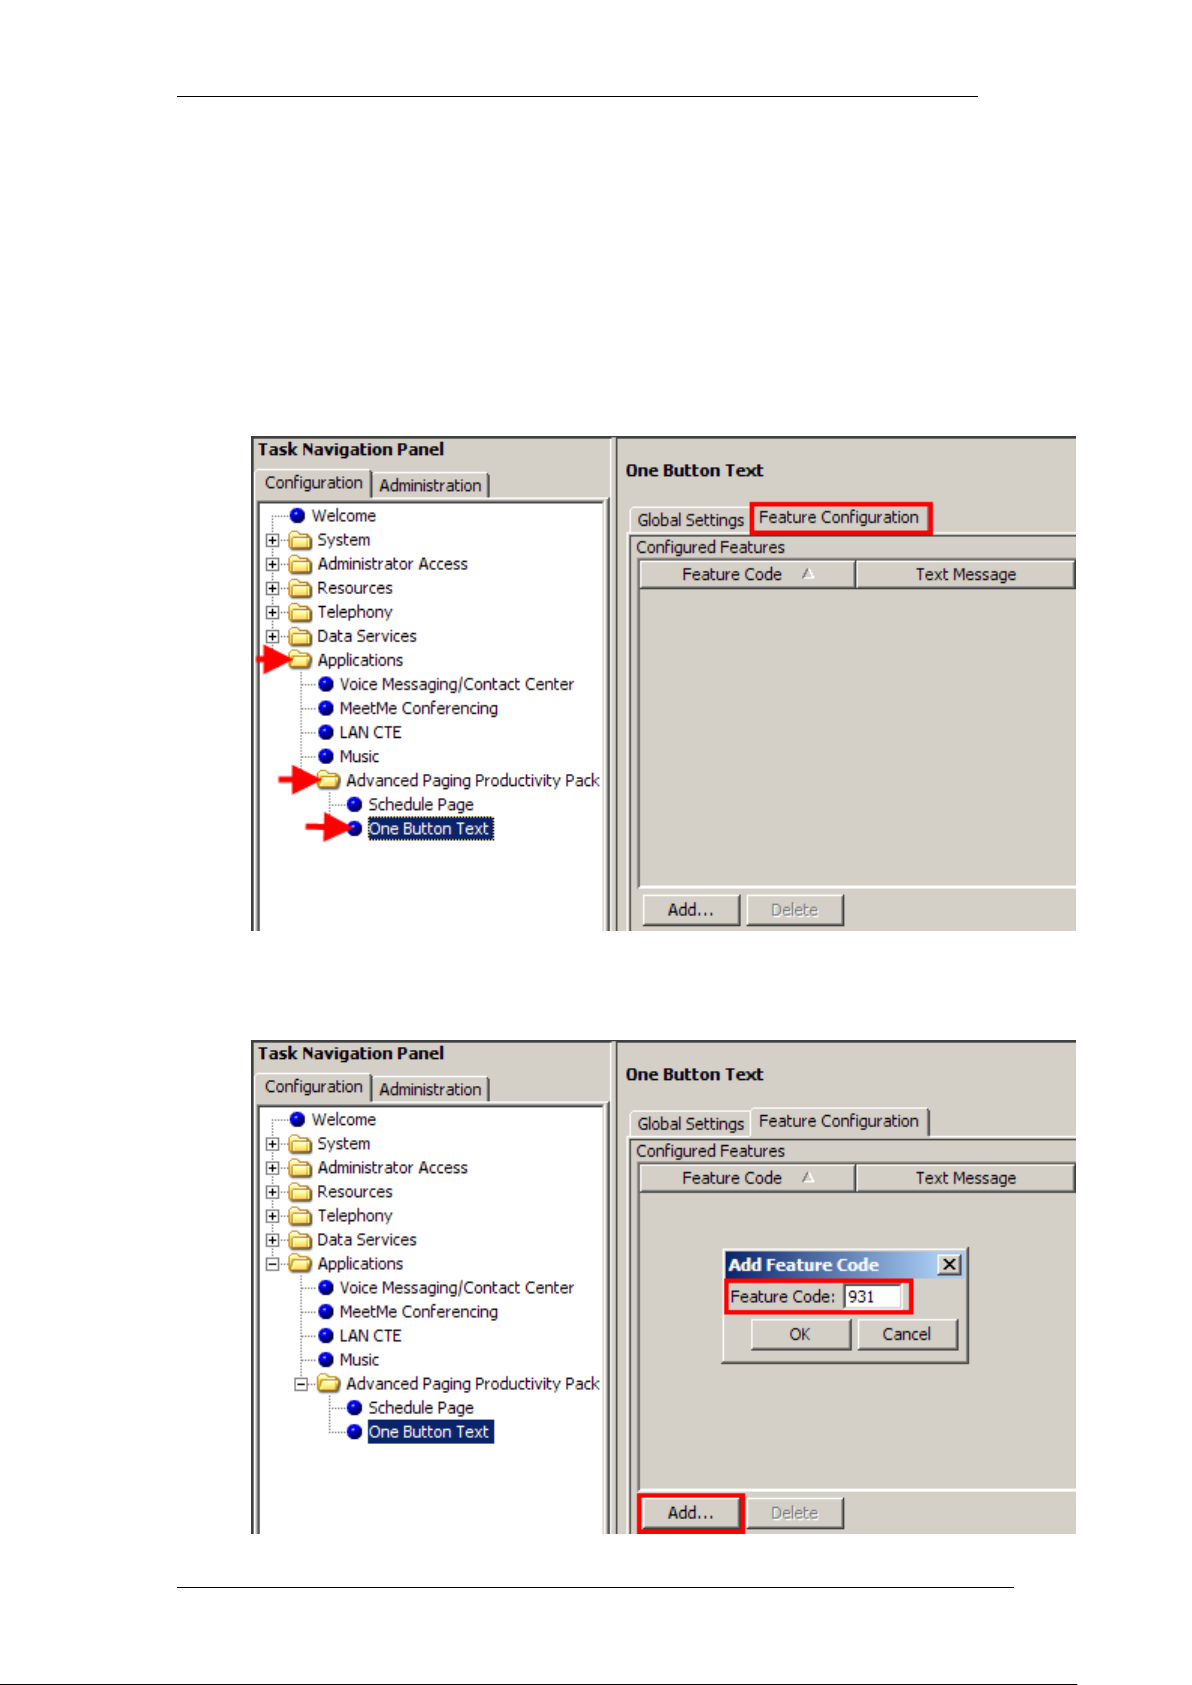Collapse the Applications node in lower screenshot
The height and width of the screenshot is (1685, 1192).
[x=273, y=1264]
